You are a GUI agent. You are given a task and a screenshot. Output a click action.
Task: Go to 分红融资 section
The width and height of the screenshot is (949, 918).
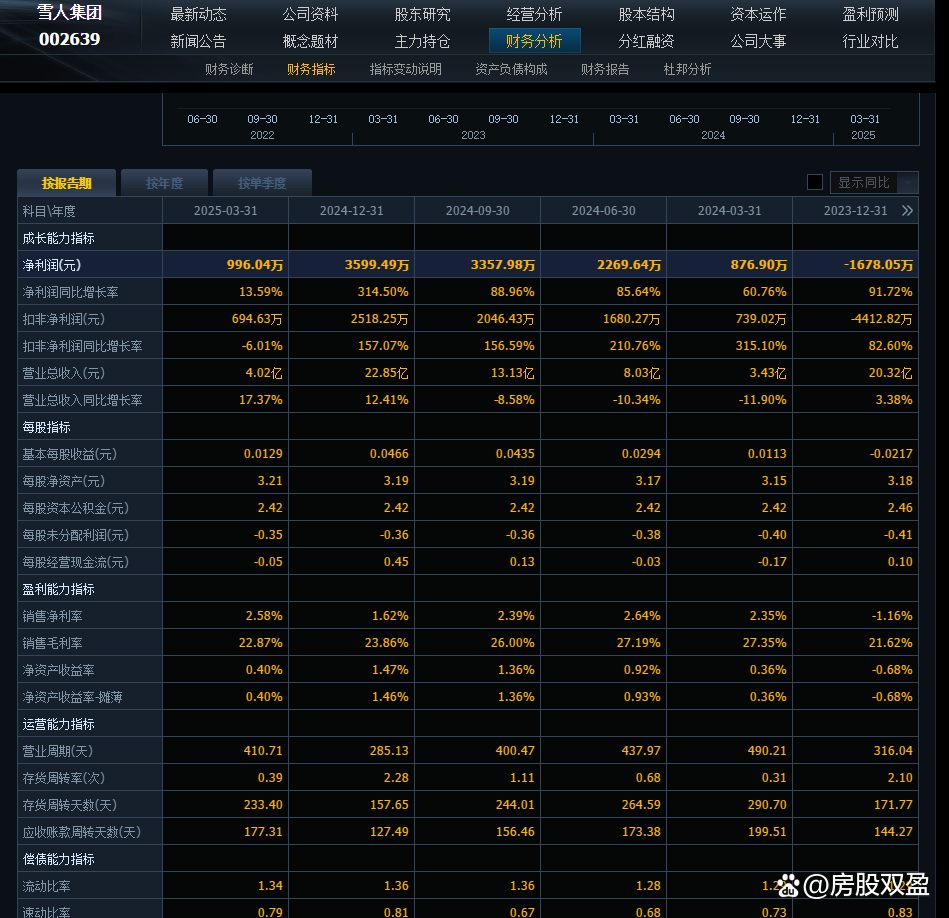(647, 41)
